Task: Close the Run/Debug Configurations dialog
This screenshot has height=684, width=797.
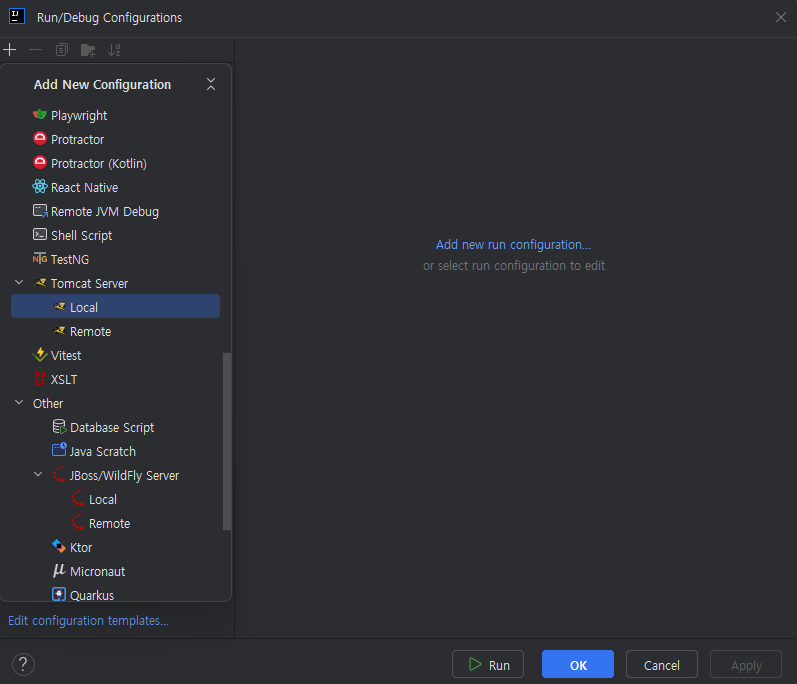Action: coord(781,17)
